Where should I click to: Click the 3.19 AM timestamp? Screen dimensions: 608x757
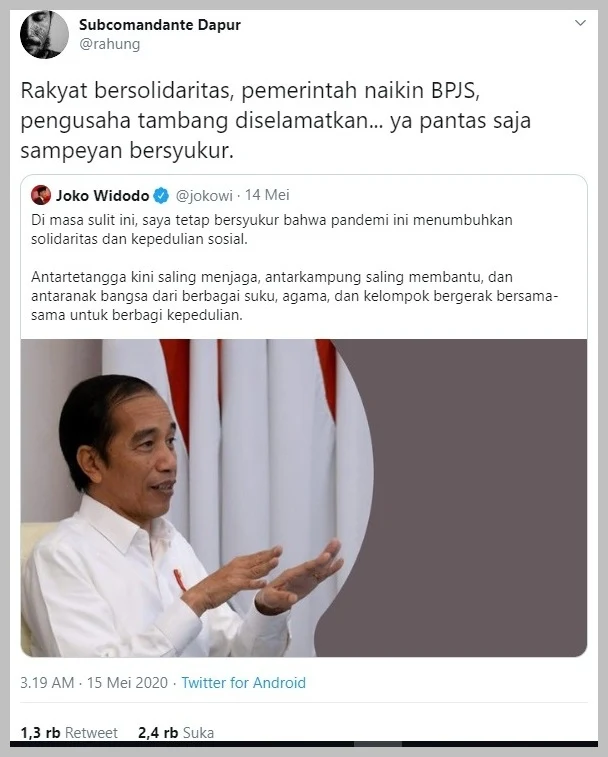click(47, 683)
